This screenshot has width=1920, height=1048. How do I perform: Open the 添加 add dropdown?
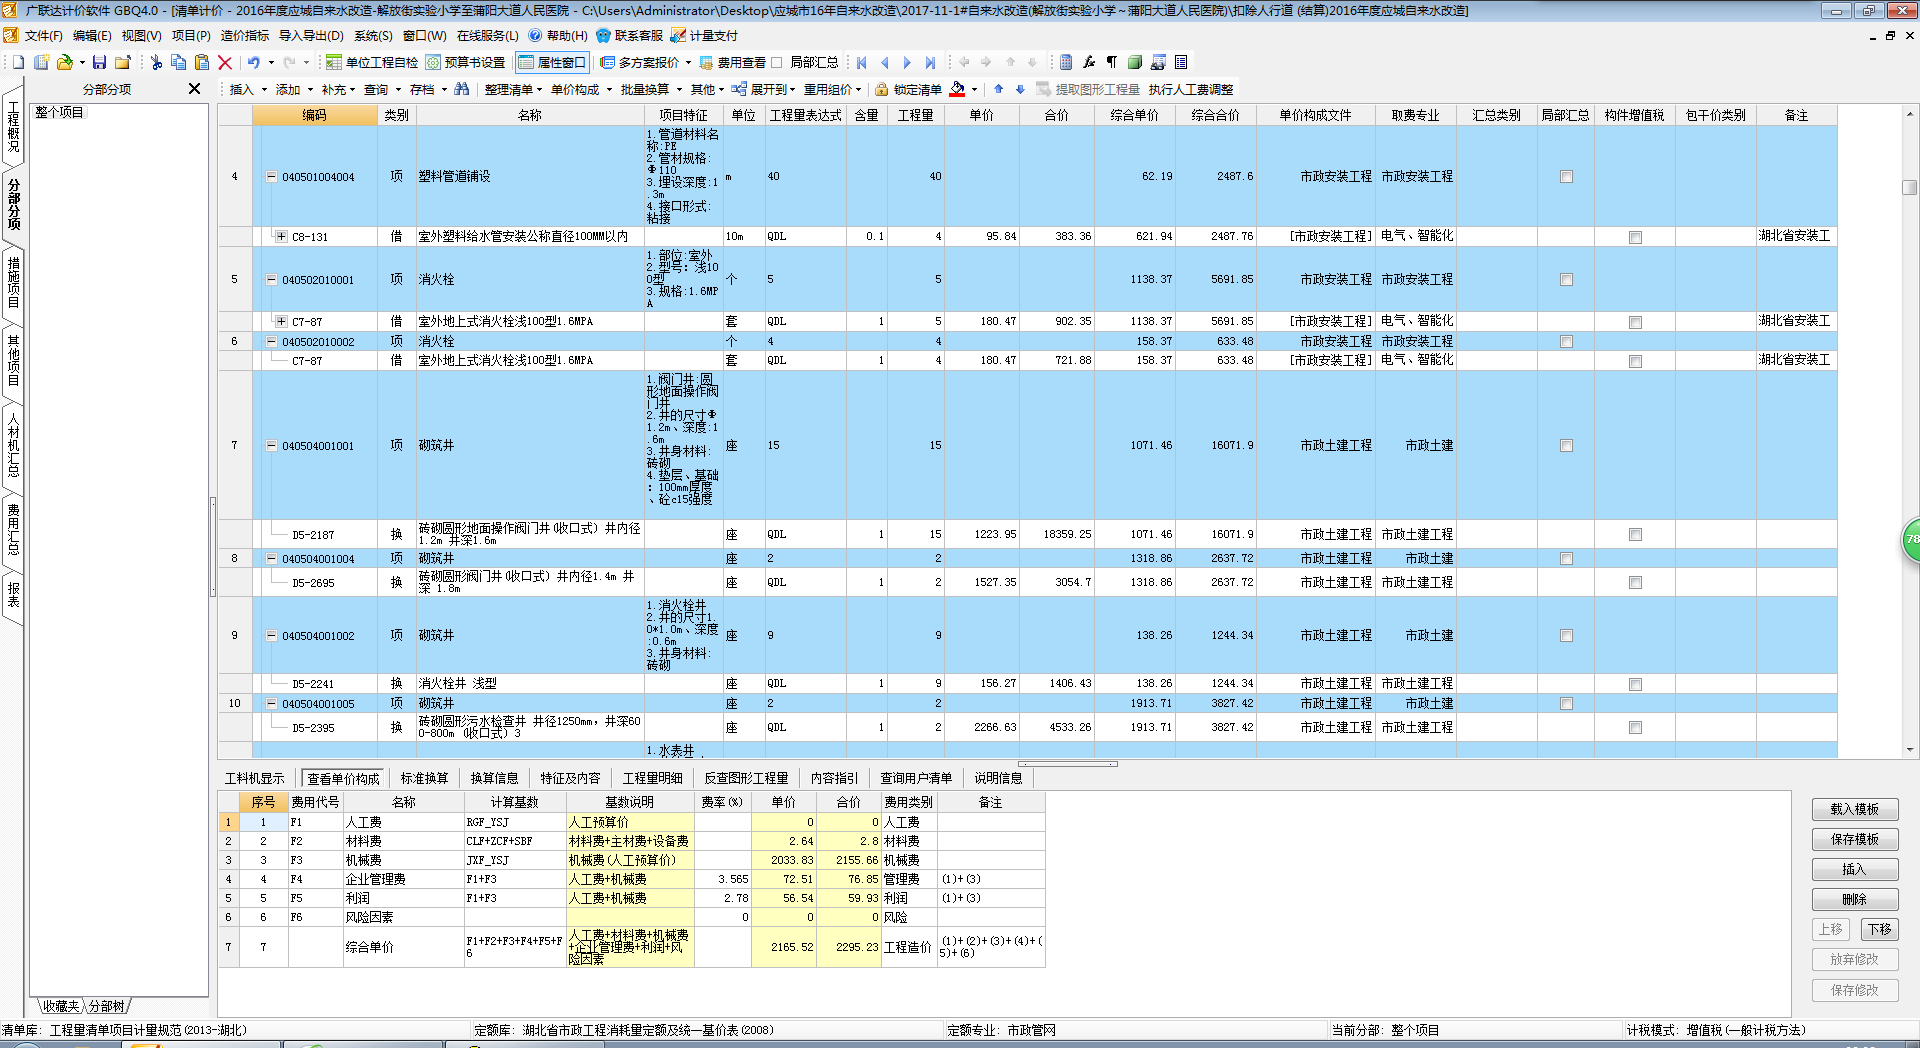coord(294,89)
